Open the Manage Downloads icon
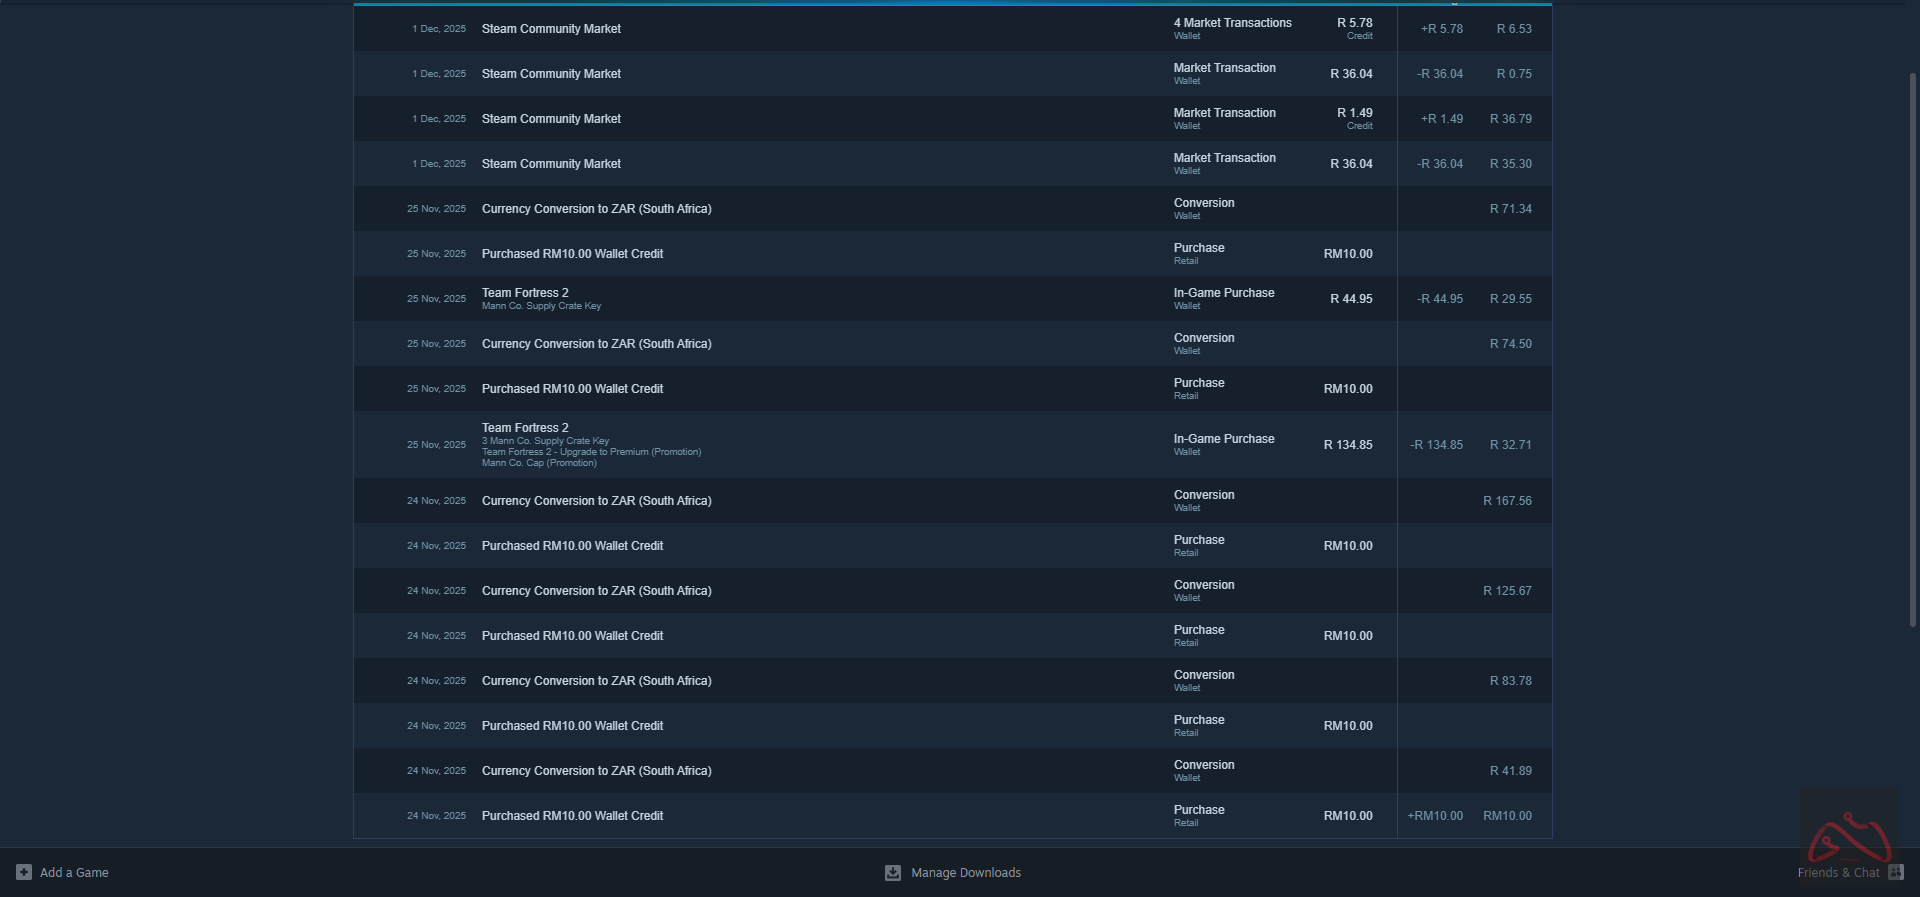 (893, 873)
